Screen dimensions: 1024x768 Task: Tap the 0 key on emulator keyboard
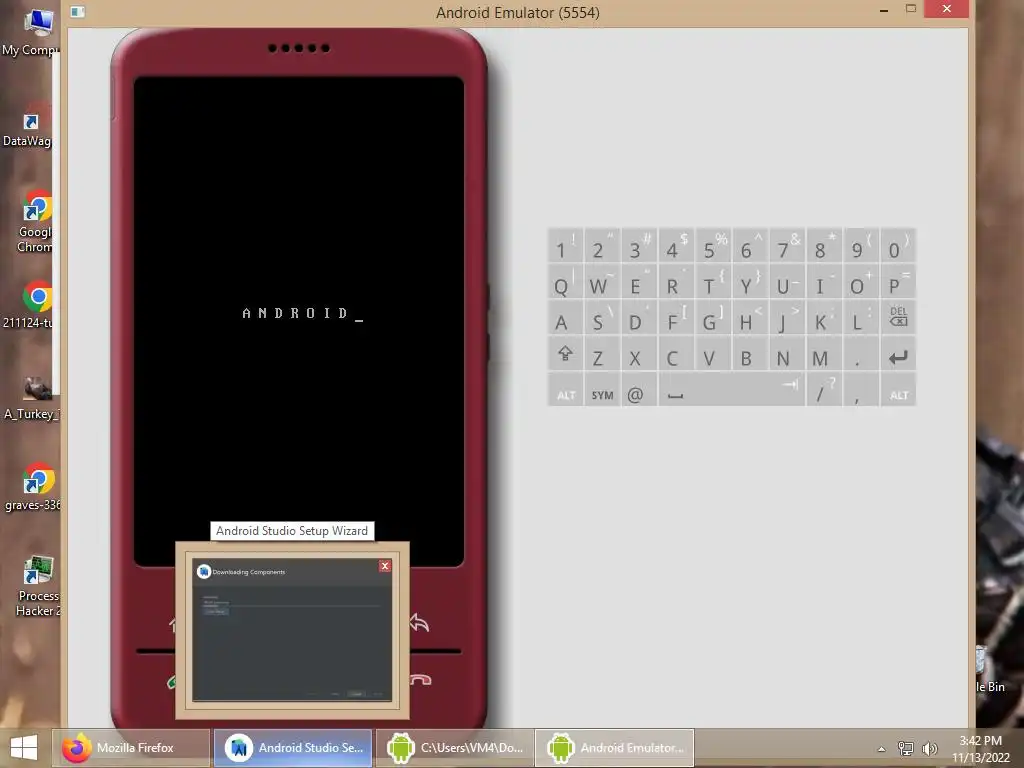pyautogui.click(x=898, y=246)
